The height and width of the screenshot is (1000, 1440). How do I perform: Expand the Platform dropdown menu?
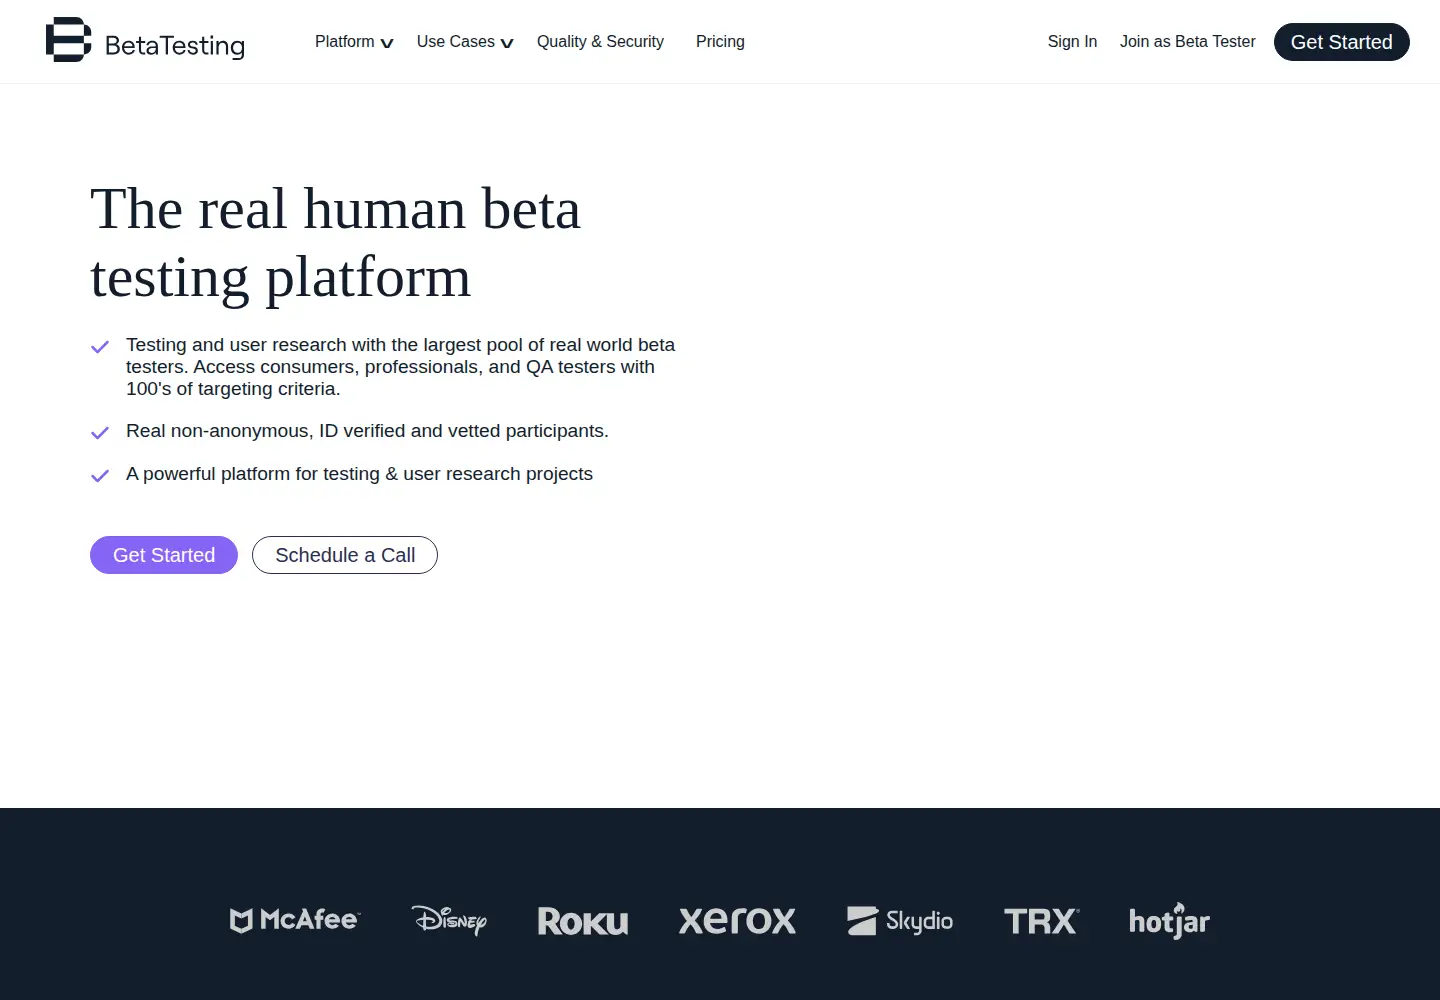click(x=354, y=42)
